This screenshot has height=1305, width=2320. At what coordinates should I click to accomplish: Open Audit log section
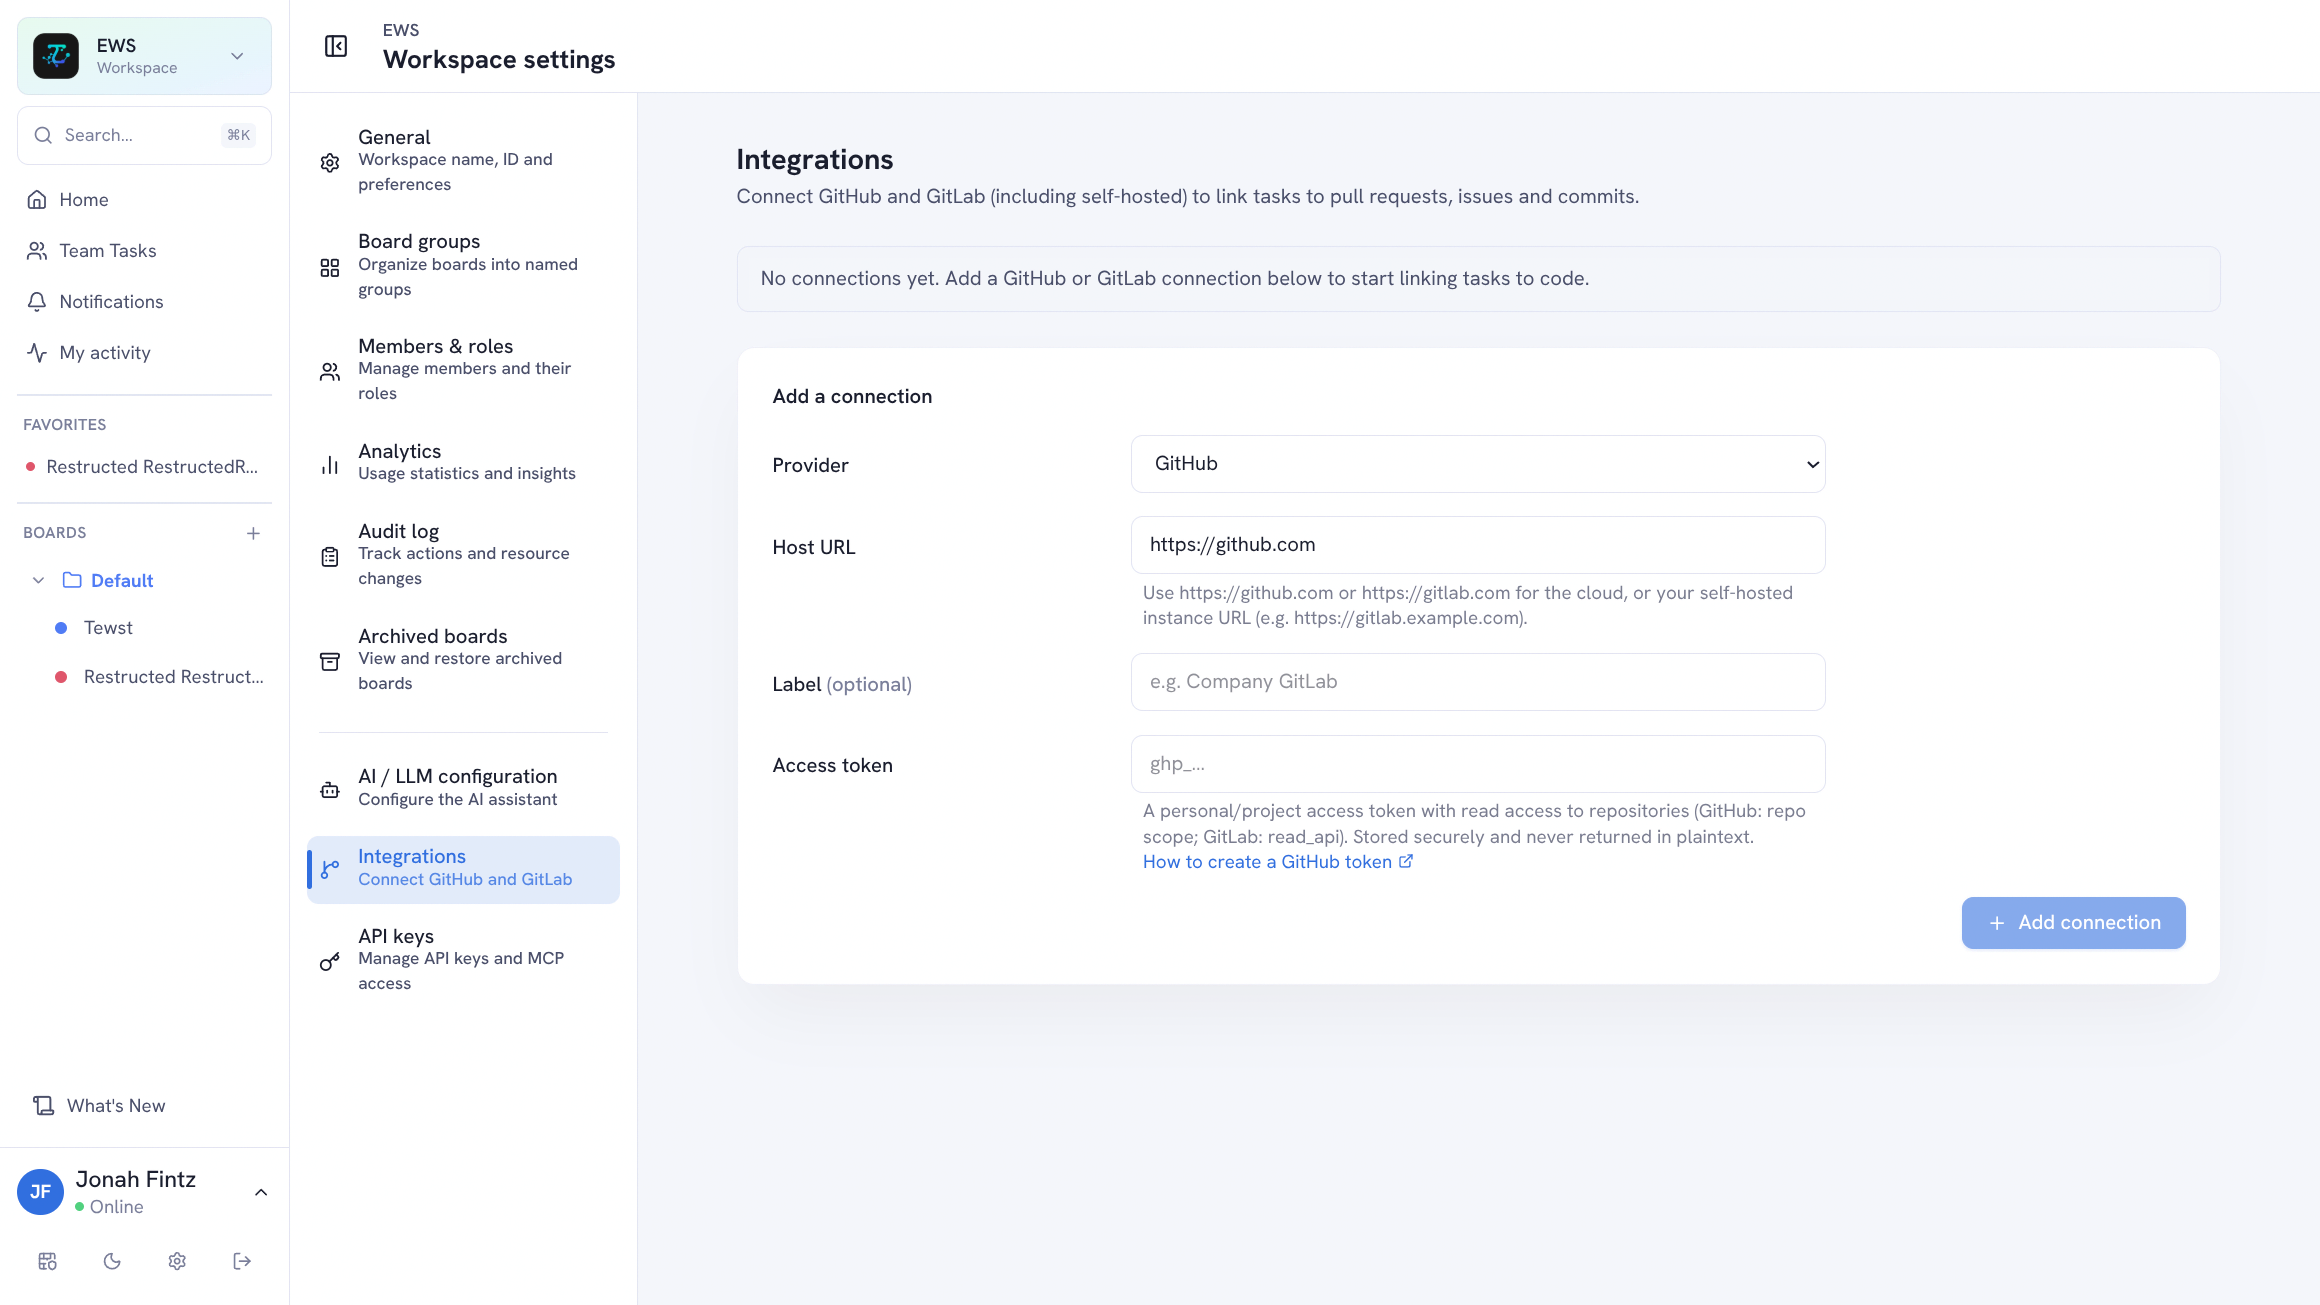463,554
